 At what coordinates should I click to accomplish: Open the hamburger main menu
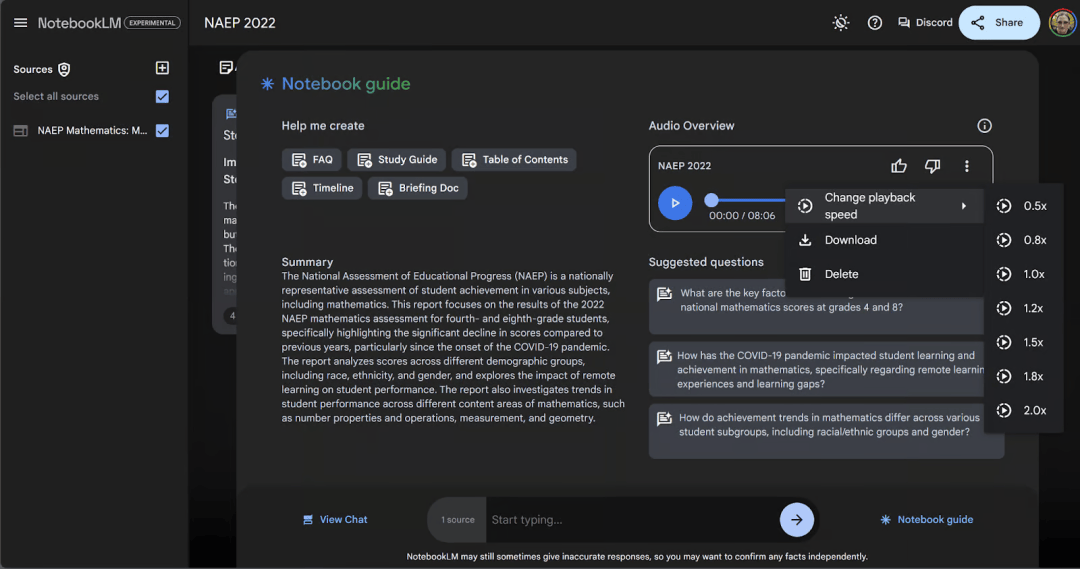click(20, 23)
